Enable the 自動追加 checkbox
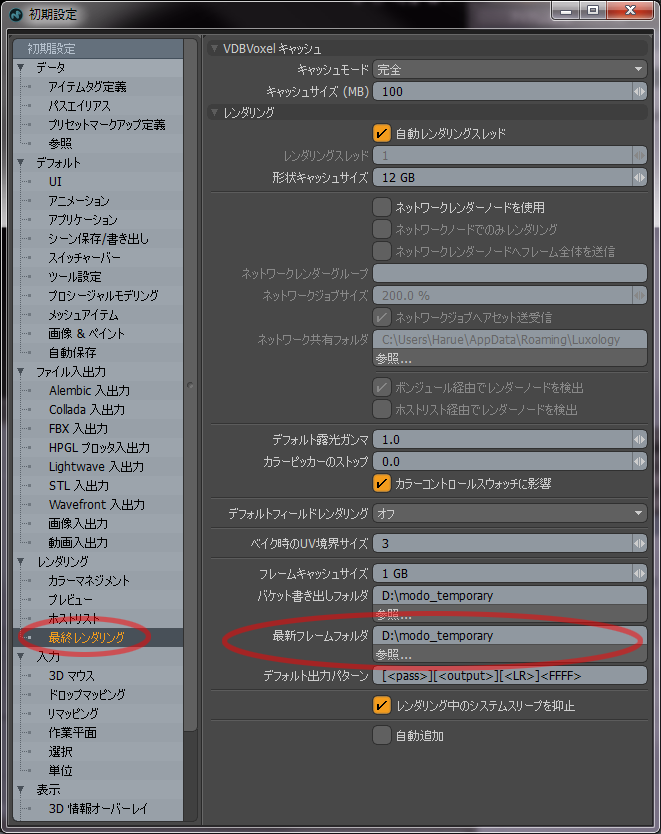The width and height of the screenshot is (661, 834). [381, 736]
